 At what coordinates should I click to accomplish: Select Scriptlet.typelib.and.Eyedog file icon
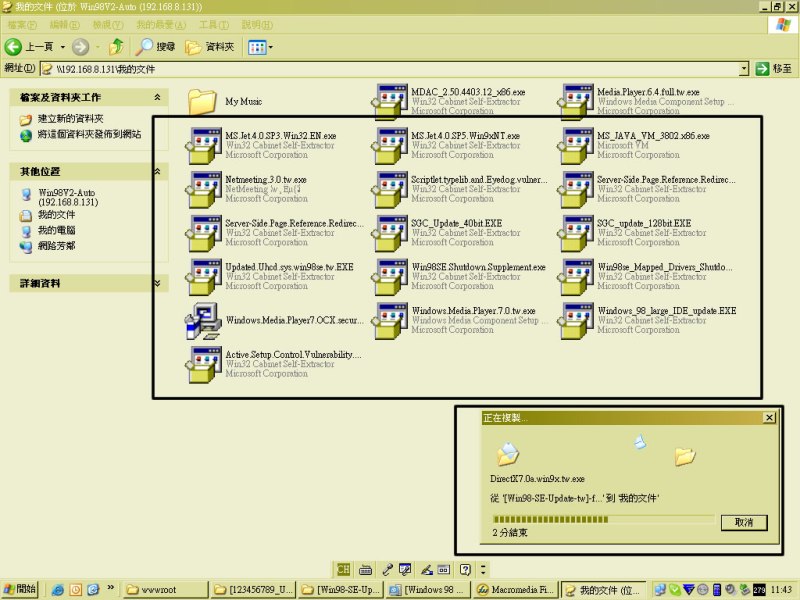[390, 189]
